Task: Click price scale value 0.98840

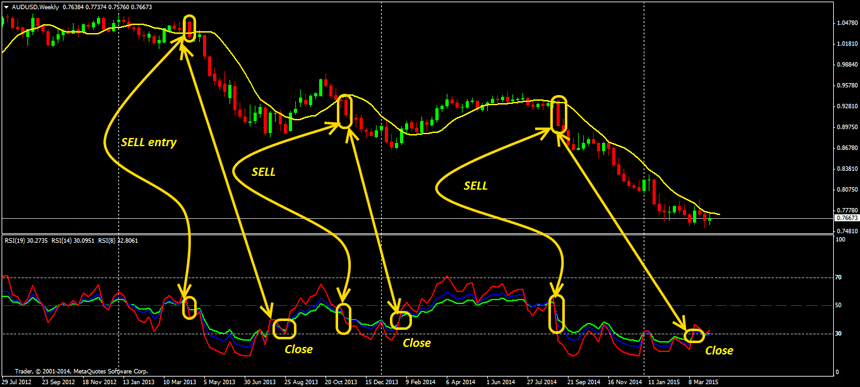Action: click(x=847, y=65)
